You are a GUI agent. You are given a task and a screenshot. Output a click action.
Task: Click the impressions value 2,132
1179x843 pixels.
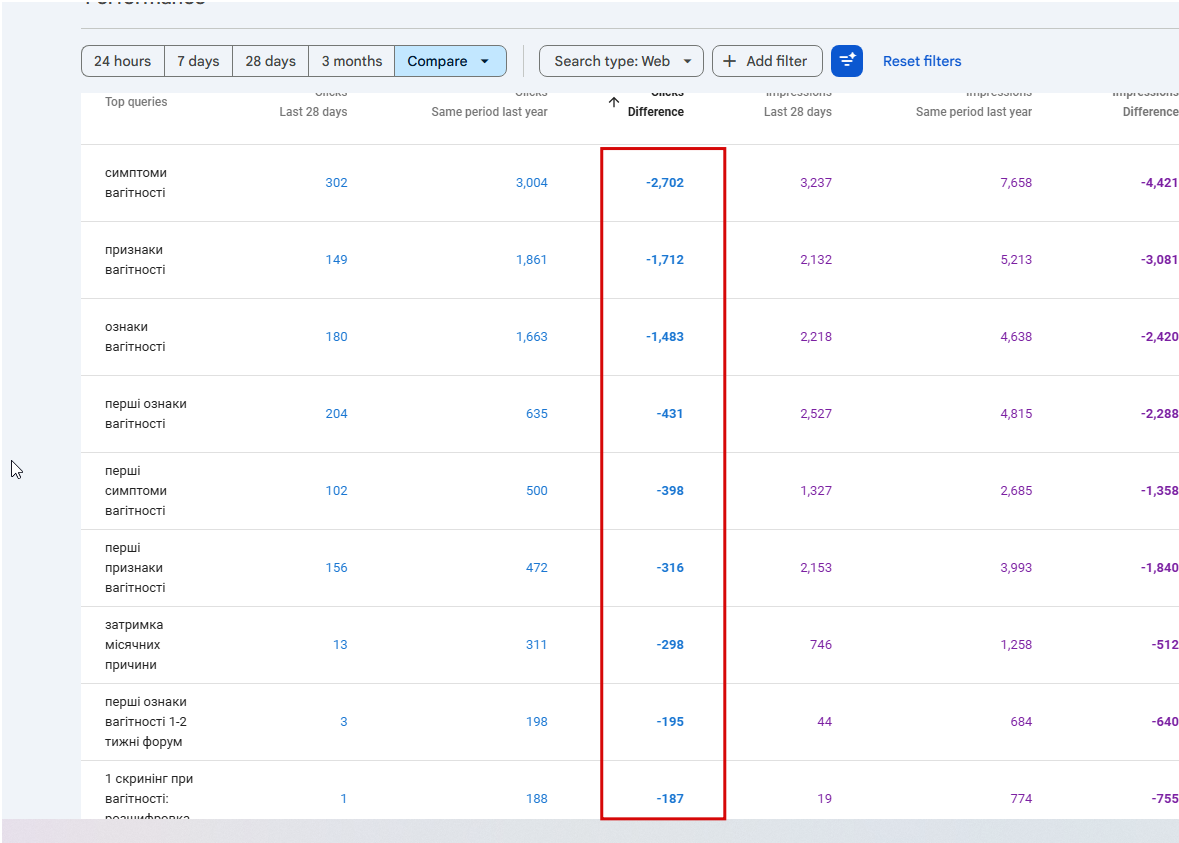pos(816,259)
